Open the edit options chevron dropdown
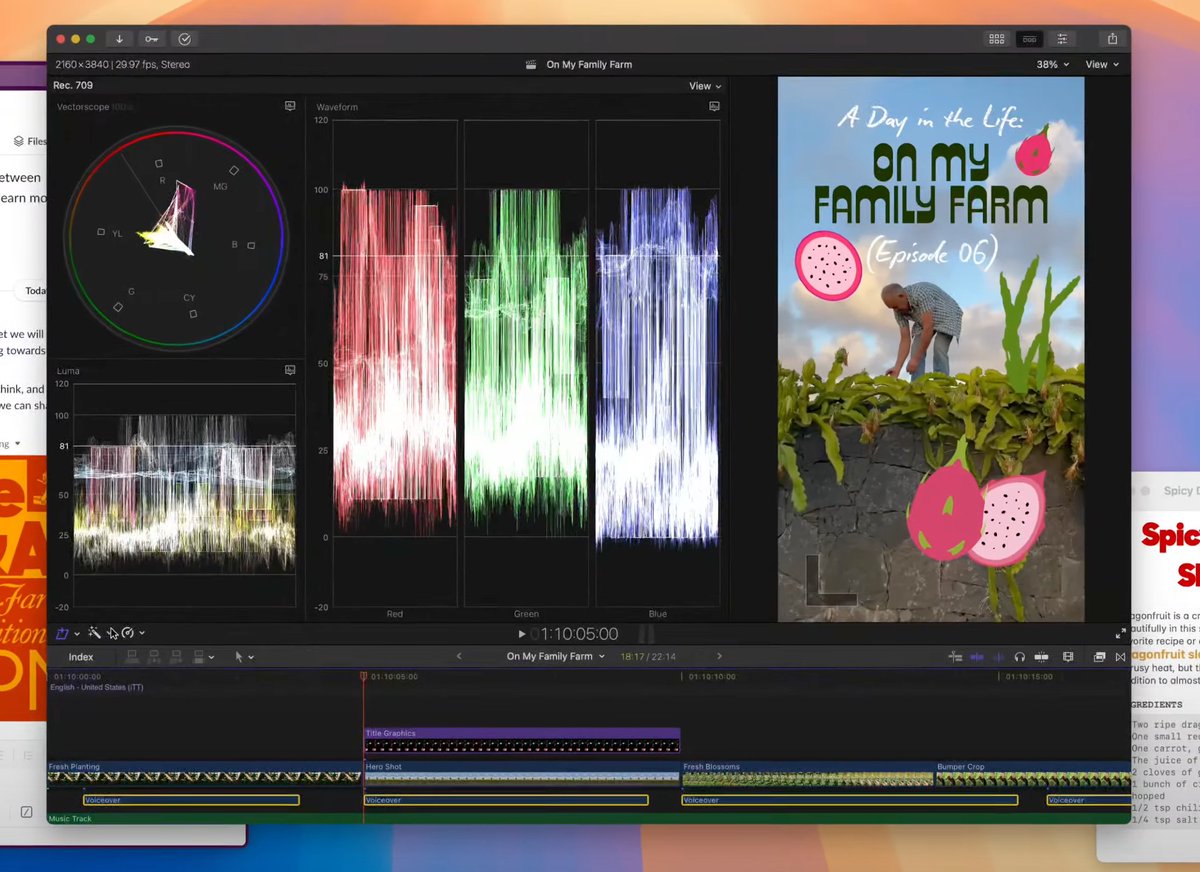This screenshot has height=872, width=1200. (x=211, y=657)
